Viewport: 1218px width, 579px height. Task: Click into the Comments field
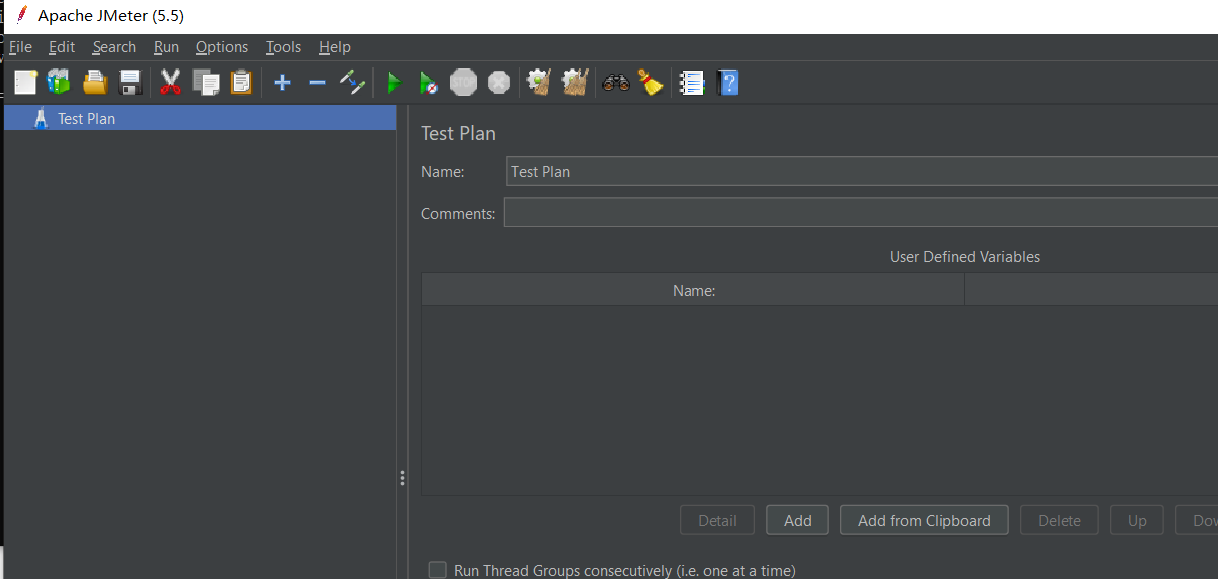coord(860,212)
